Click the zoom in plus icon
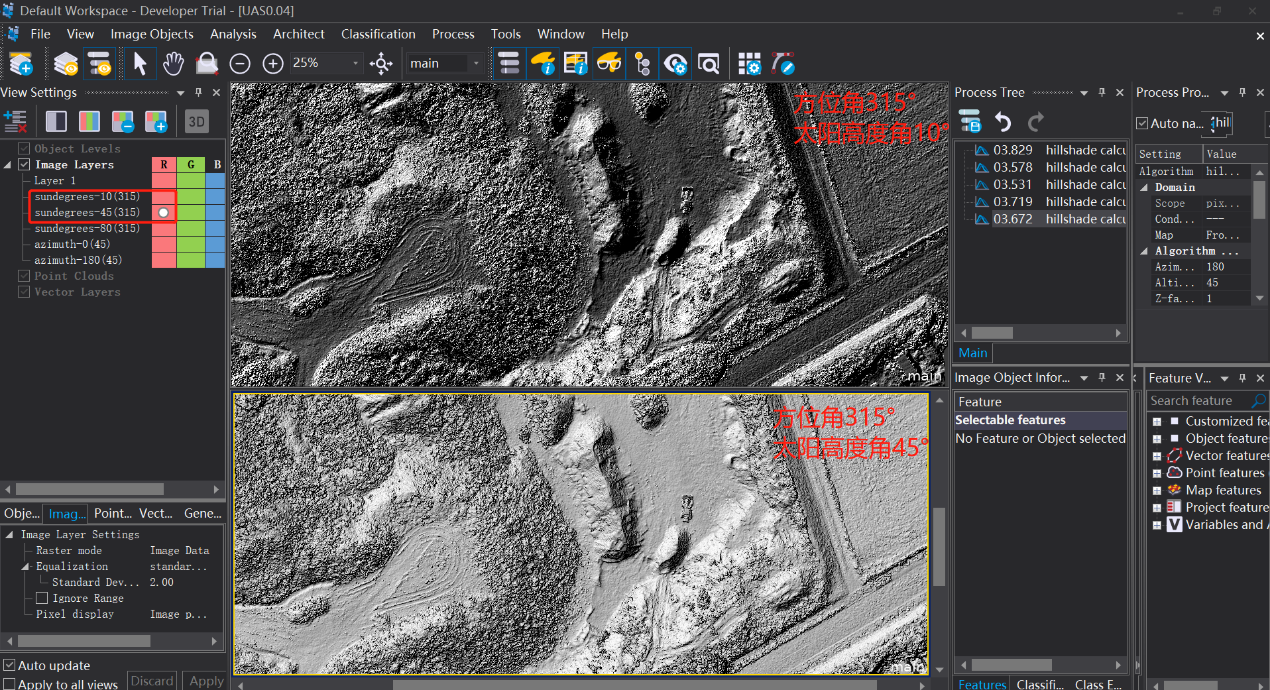 pyautogui.click(x=273, y=64)
